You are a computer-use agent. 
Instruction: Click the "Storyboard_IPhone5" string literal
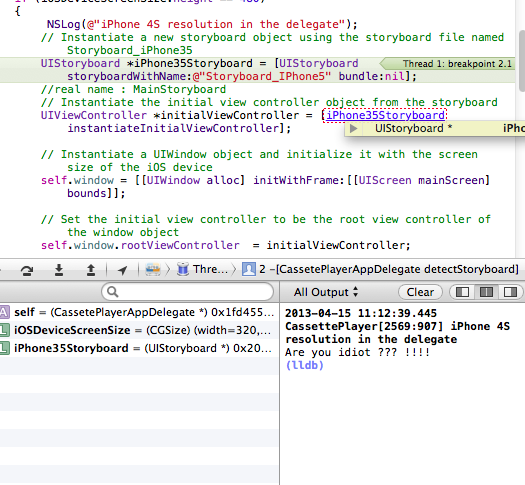[261, 77]
